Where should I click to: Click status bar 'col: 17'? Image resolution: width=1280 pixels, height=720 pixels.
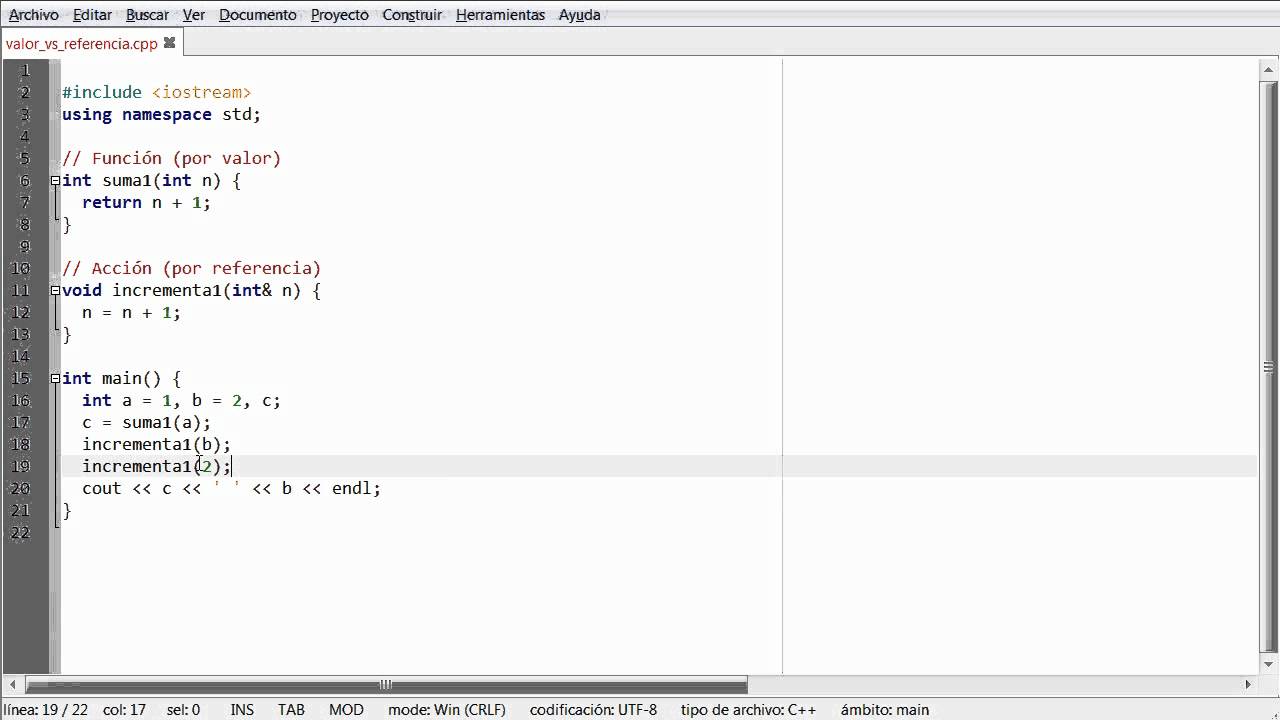click(x=124, y=710)
